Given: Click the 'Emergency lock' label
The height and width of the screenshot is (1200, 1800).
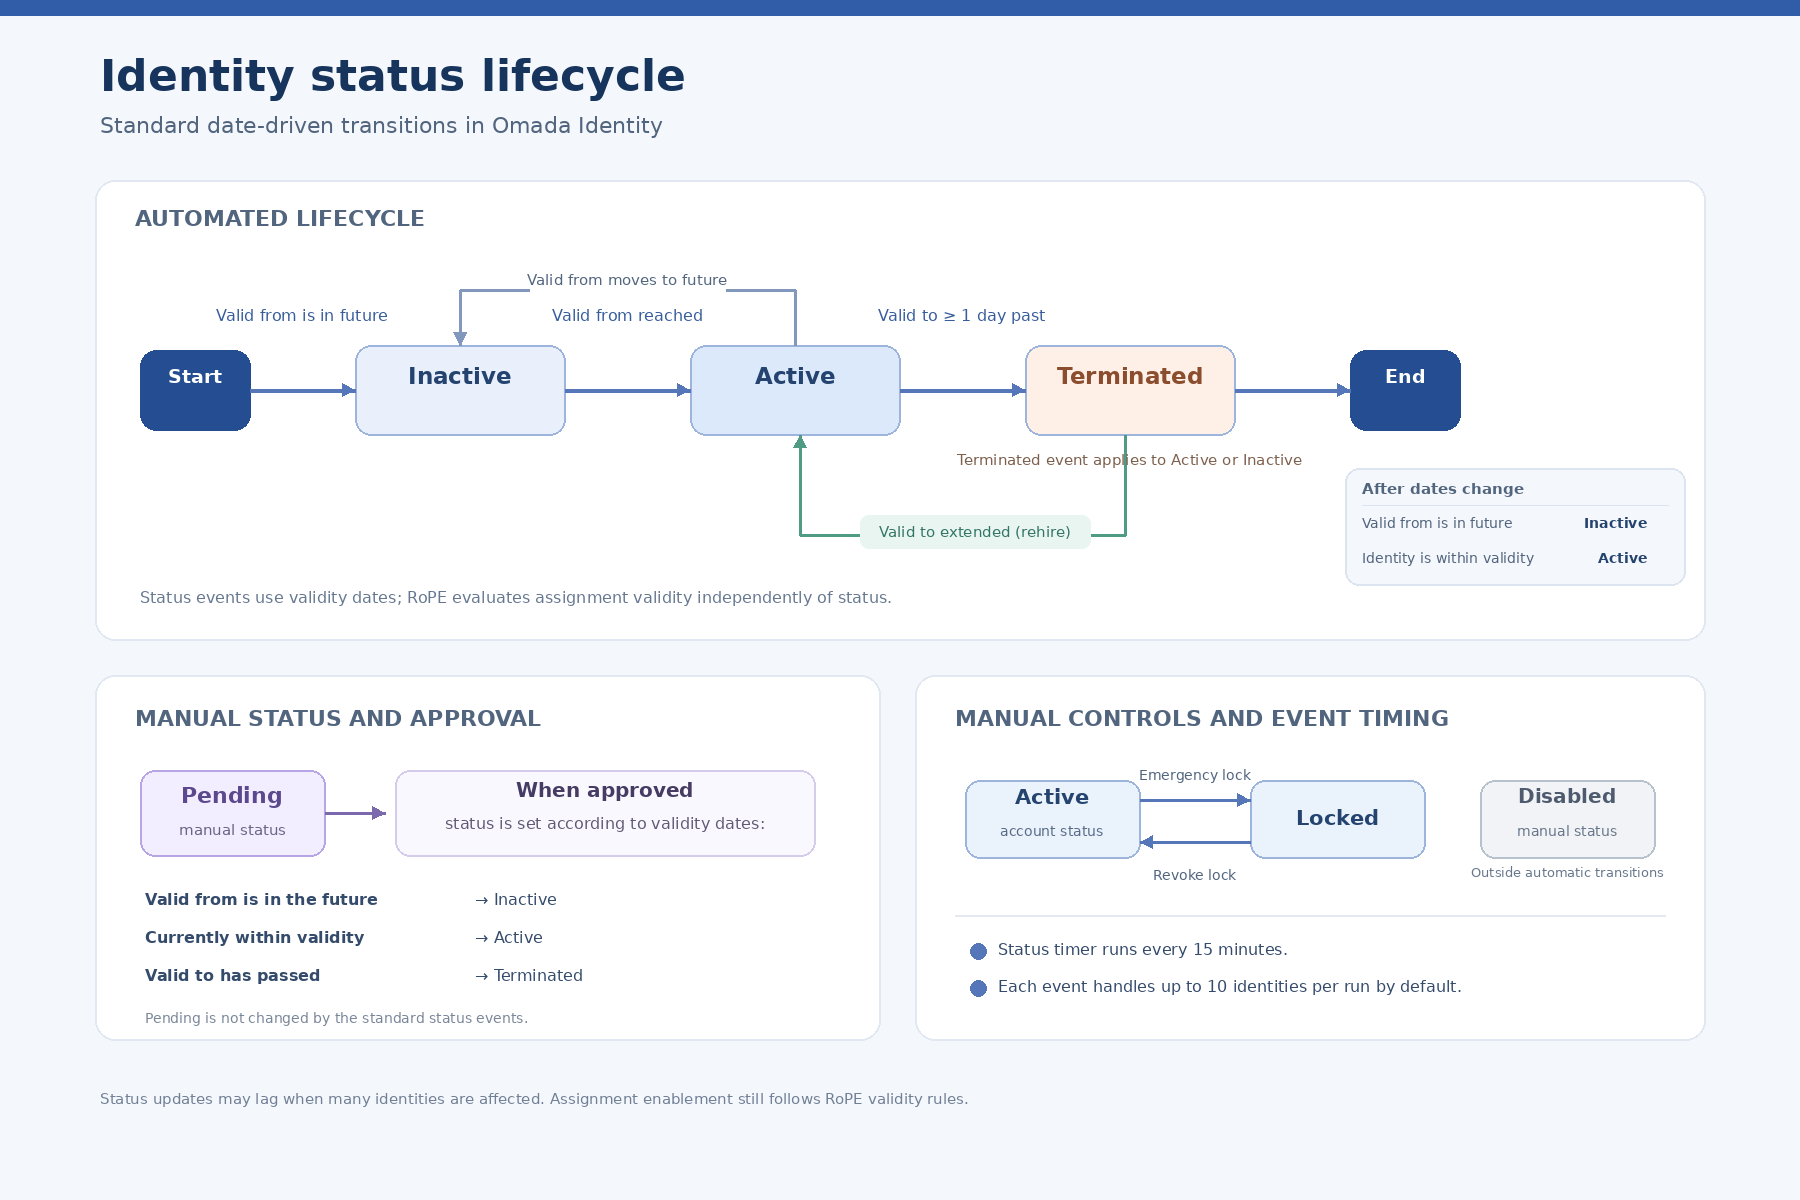Looking at the screenshot, I should click(1195, 775).
